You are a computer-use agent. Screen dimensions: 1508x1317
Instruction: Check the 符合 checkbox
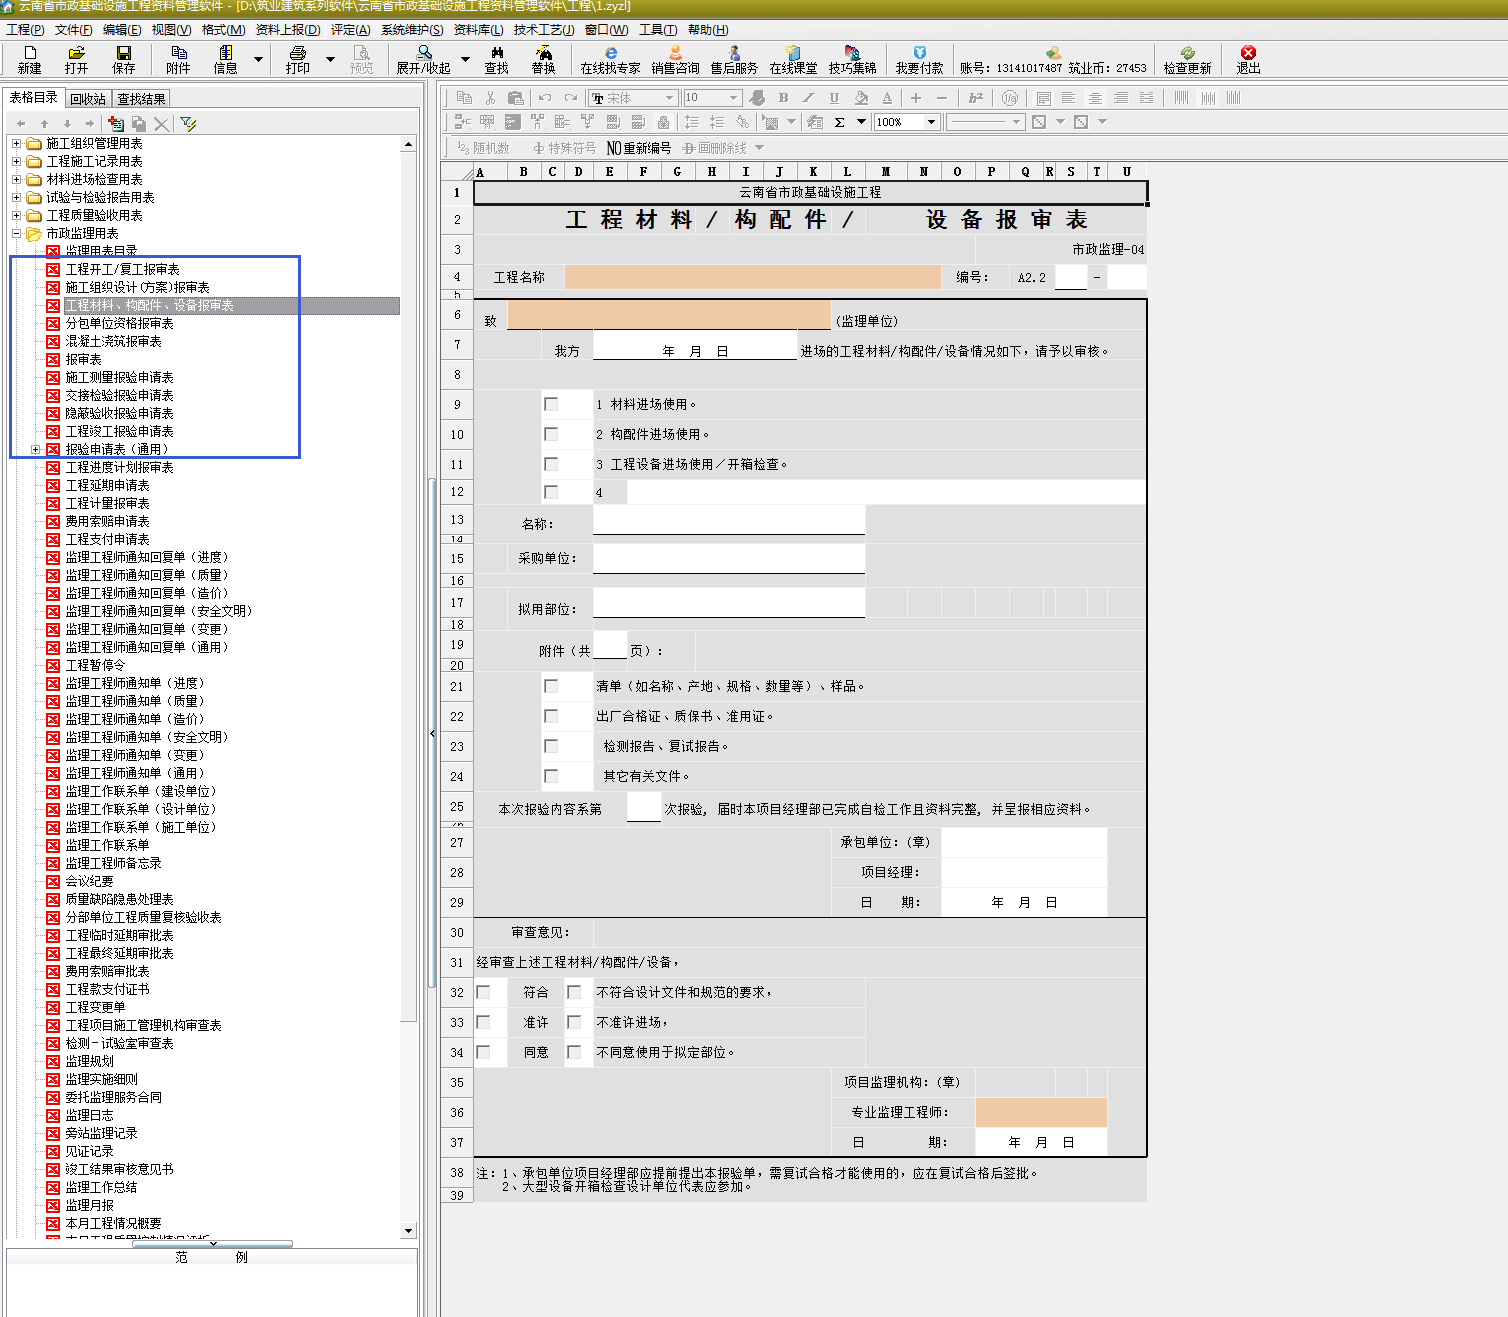(483, 992)
